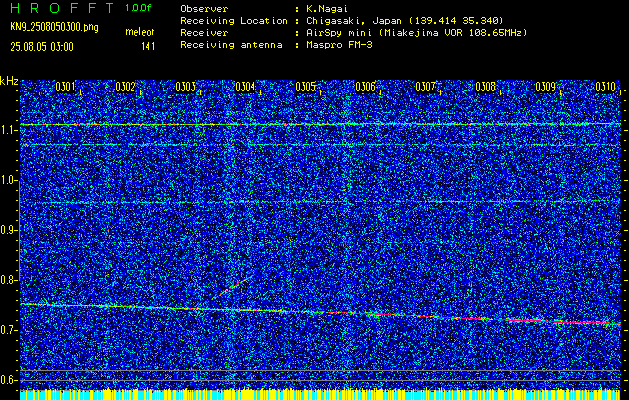Click the 'Receiving antenna' field label

click(231, 45)
